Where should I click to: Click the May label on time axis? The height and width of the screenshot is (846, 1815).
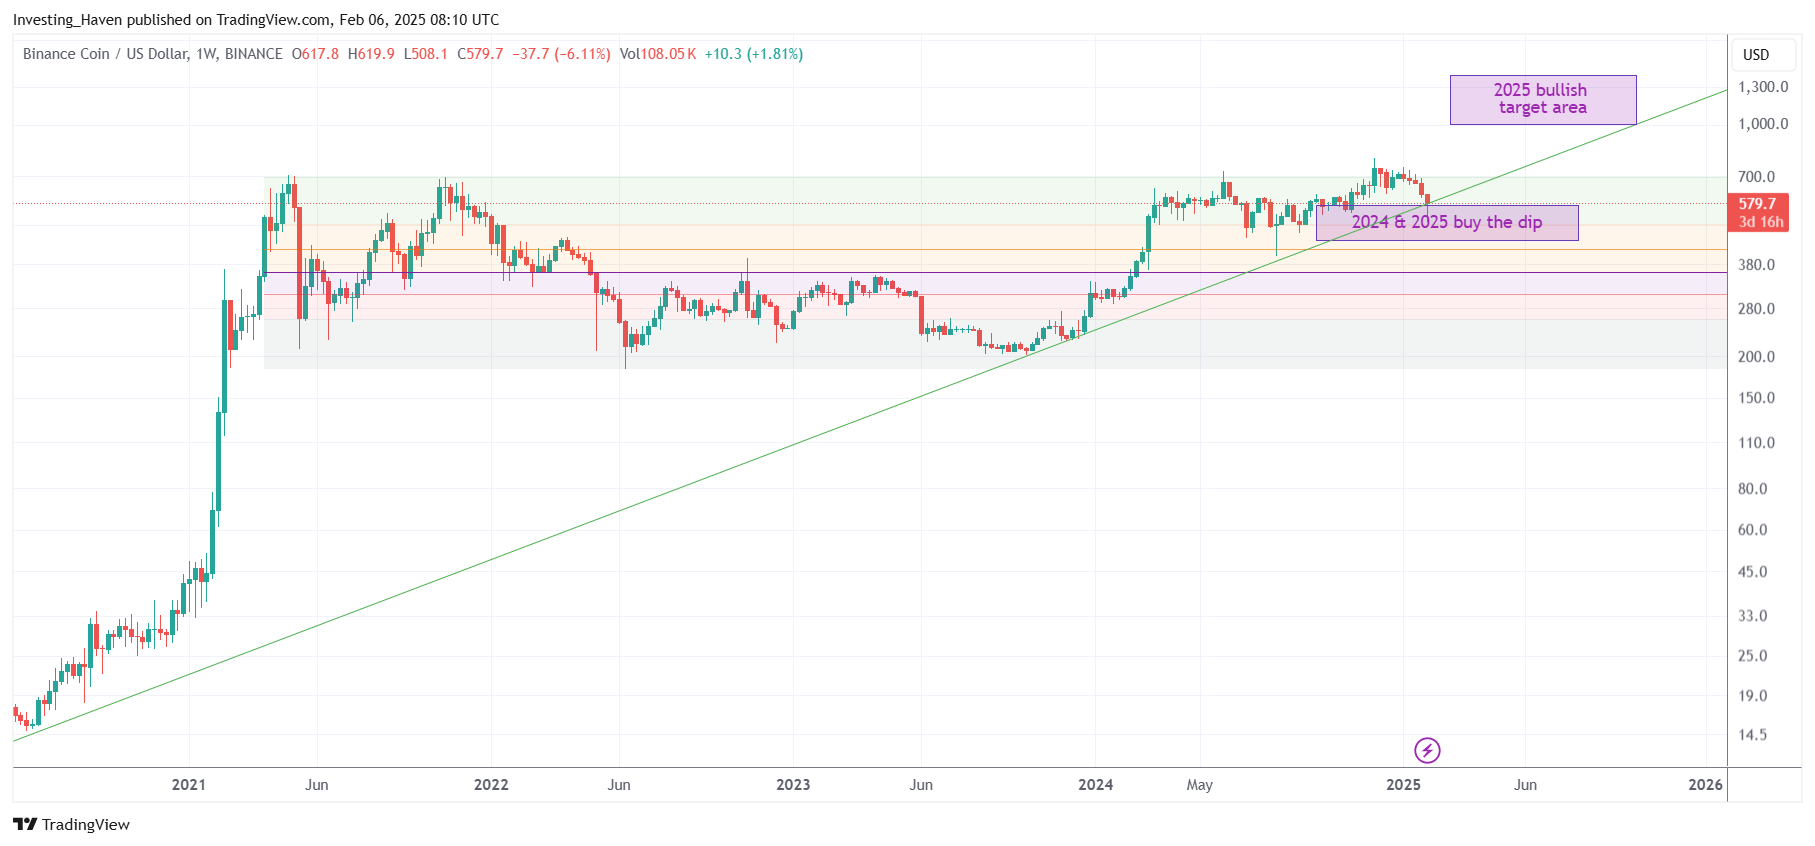[x=1199, y=785]
